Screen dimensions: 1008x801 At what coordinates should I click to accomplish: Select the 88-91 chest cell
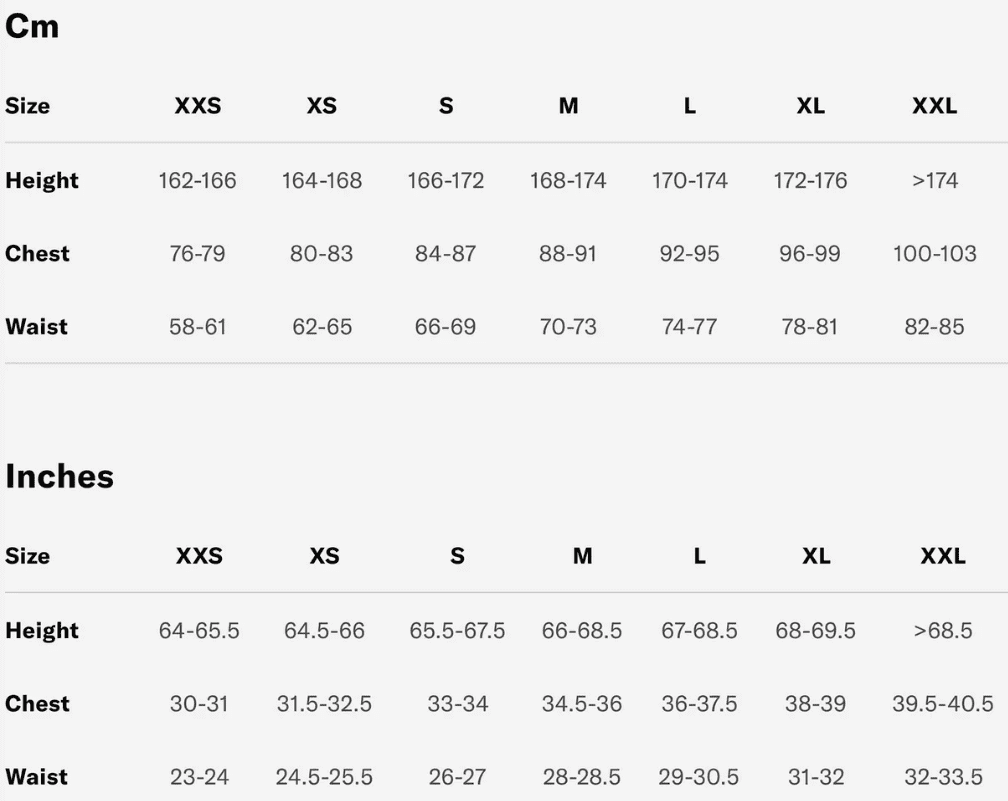tap(568, 254)
